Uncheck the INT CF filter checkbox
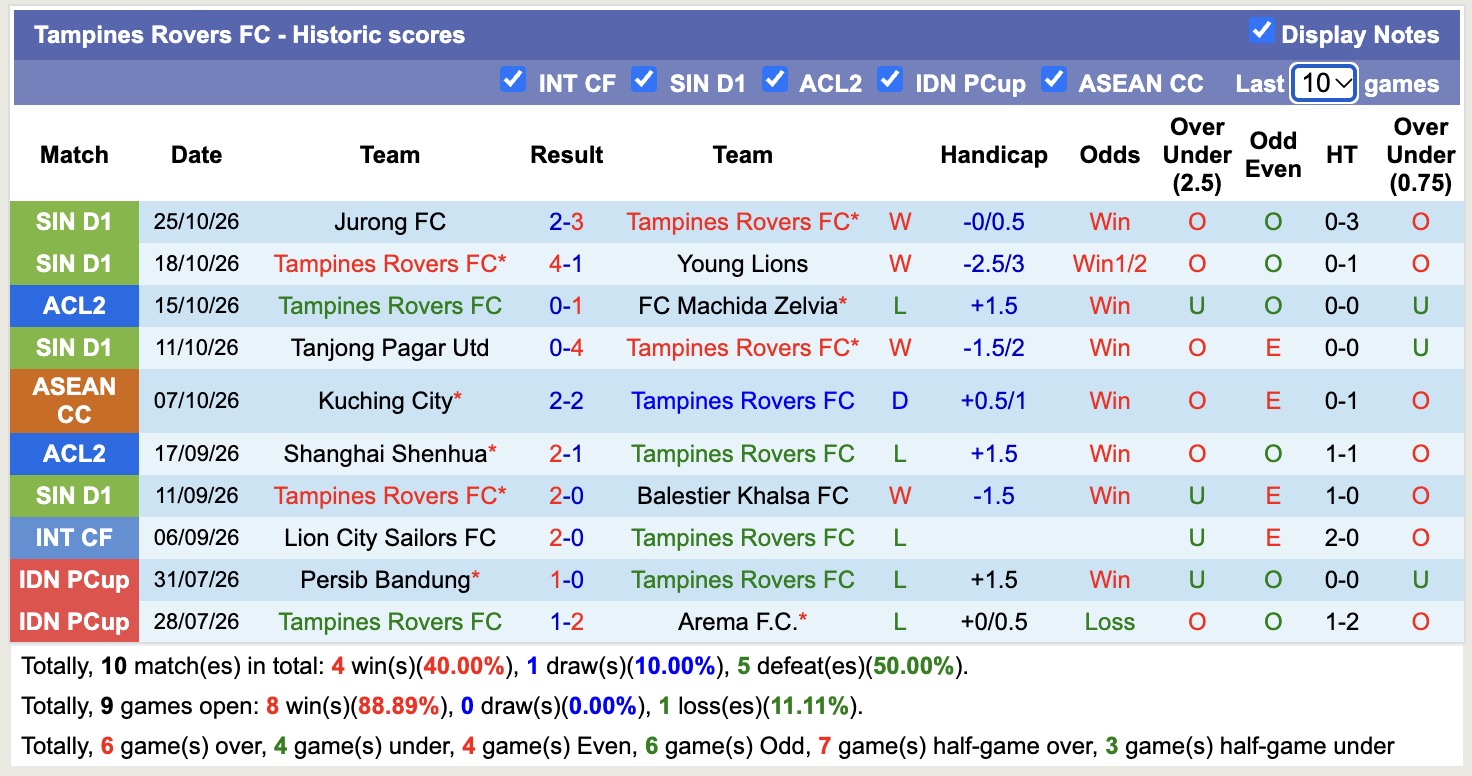Image resolution: width=1472 pixels, height=776 pixels. [x=513, y=79]
